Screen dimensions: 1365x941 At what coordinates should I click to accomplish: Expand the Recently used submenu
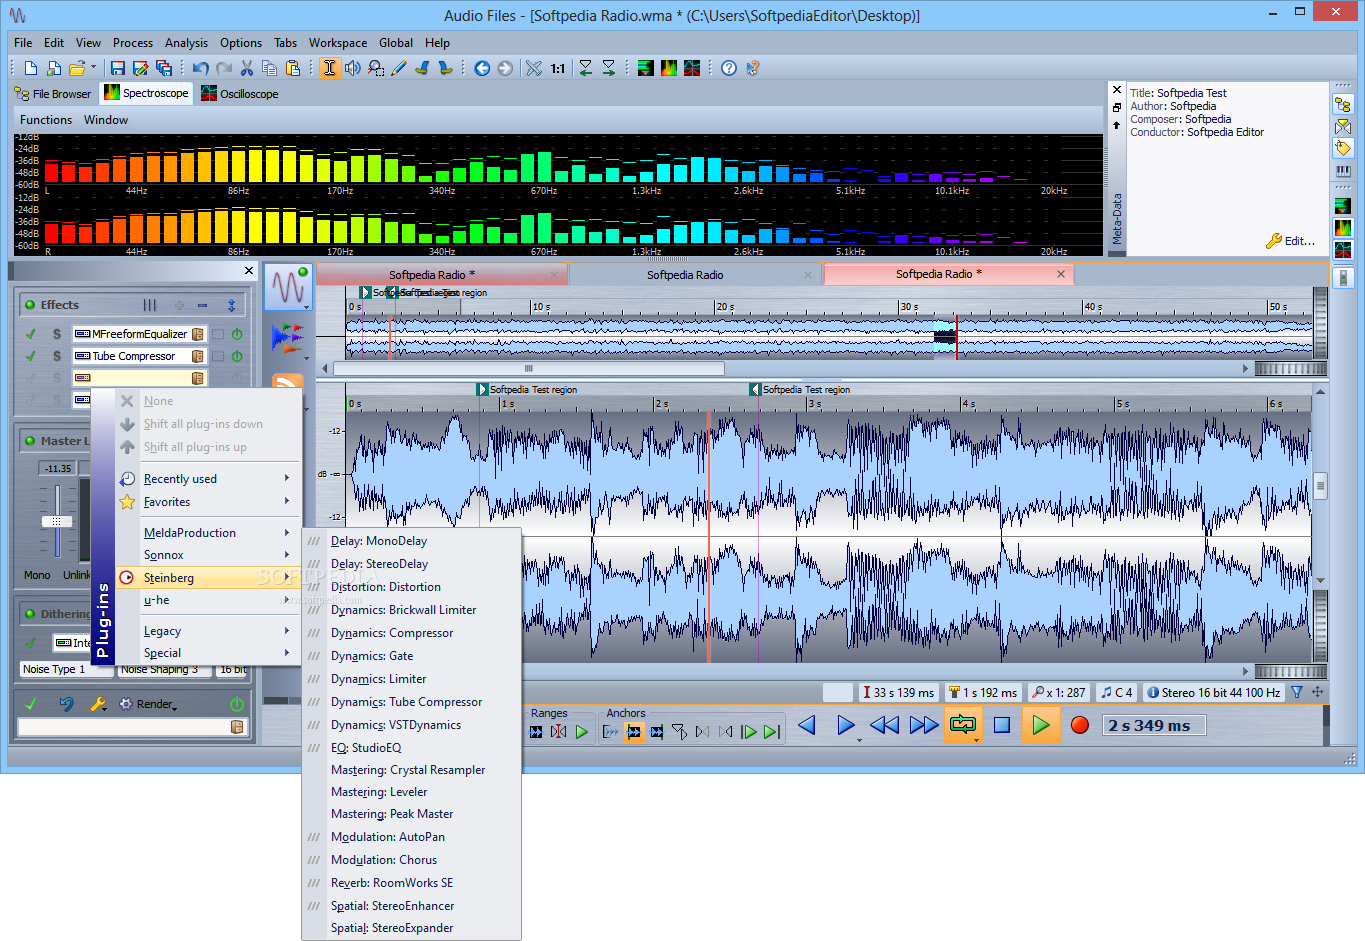(x=209, y=479)
